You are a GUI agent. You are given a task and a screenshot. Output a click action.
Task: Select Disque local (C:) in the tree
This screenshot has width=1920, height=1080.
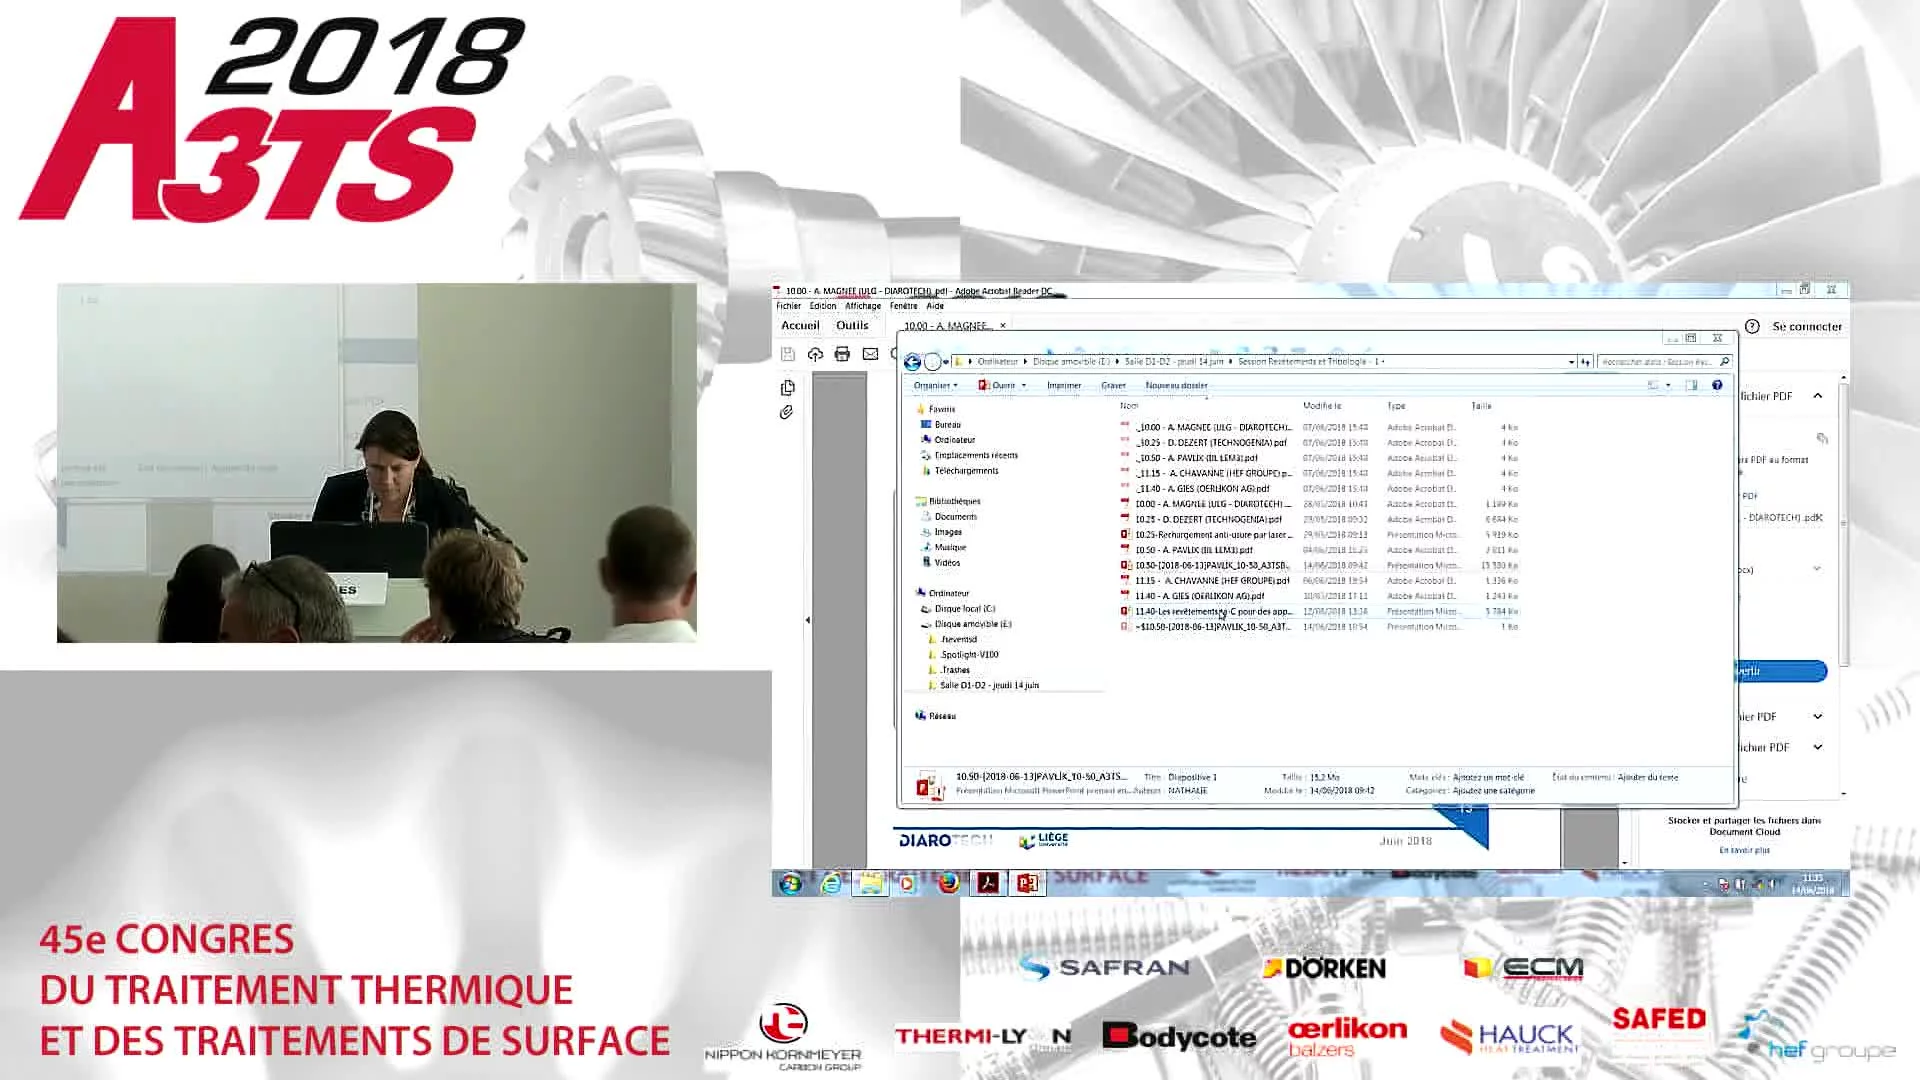click(964, 608)
